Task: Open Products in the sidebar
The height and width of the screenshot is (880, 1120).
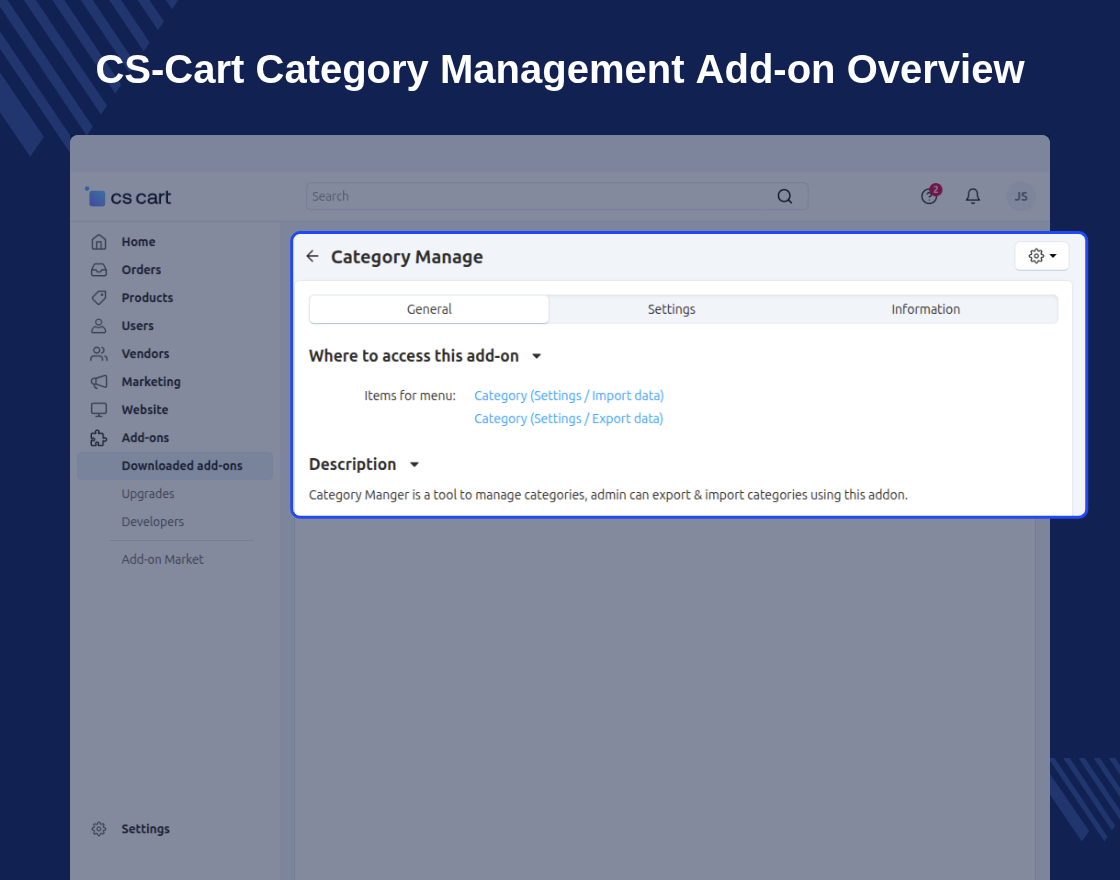Action: [147, 298]
